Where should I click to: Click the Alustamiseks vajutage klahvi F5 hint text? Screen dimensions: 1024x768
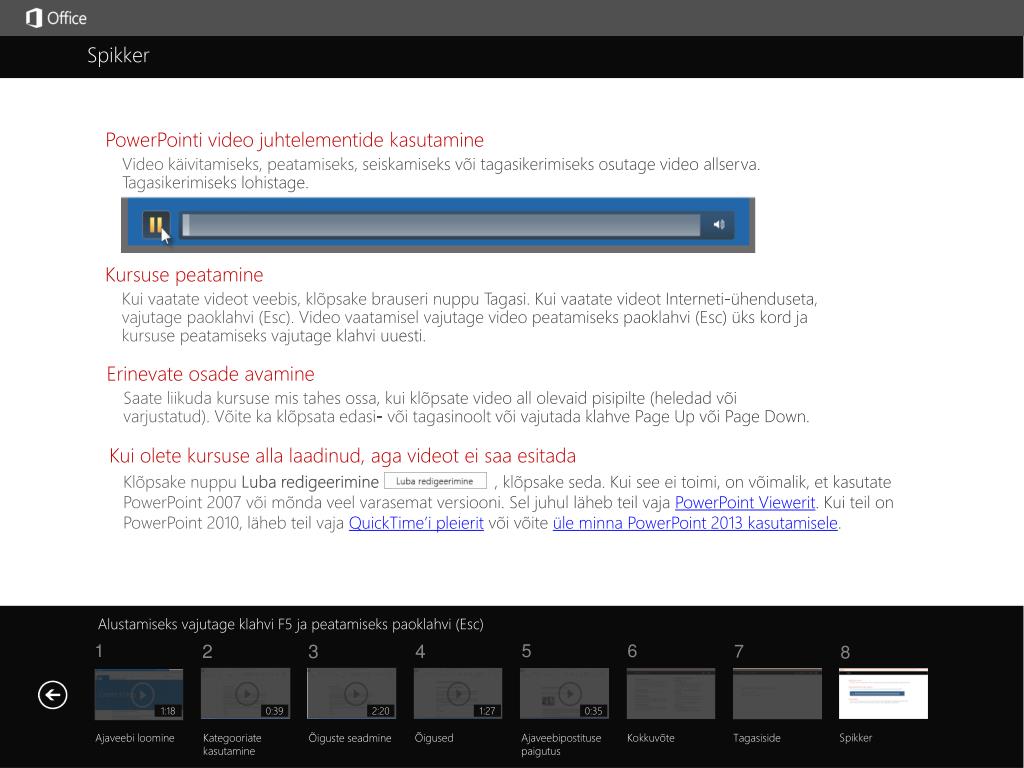(x=291, y=624)
